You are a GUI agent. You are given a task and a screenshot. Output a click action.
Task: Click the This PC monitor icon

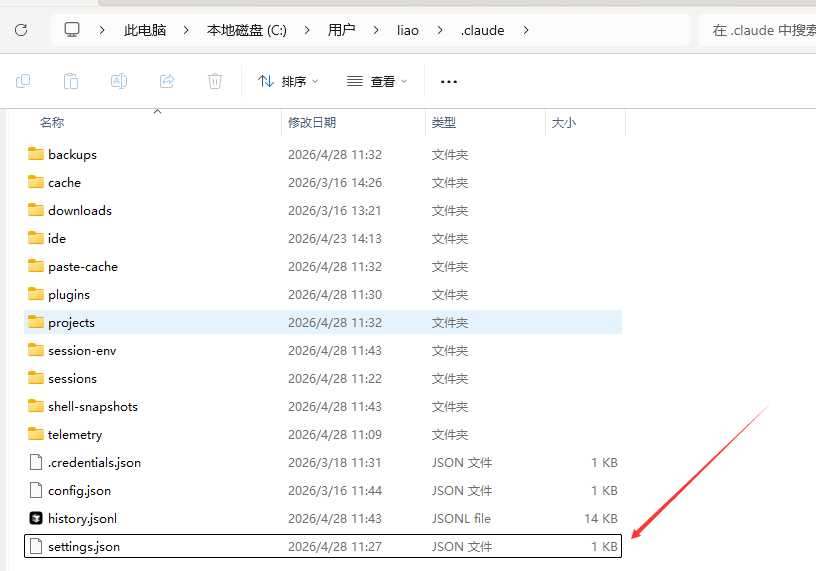[x=72, y=30]
